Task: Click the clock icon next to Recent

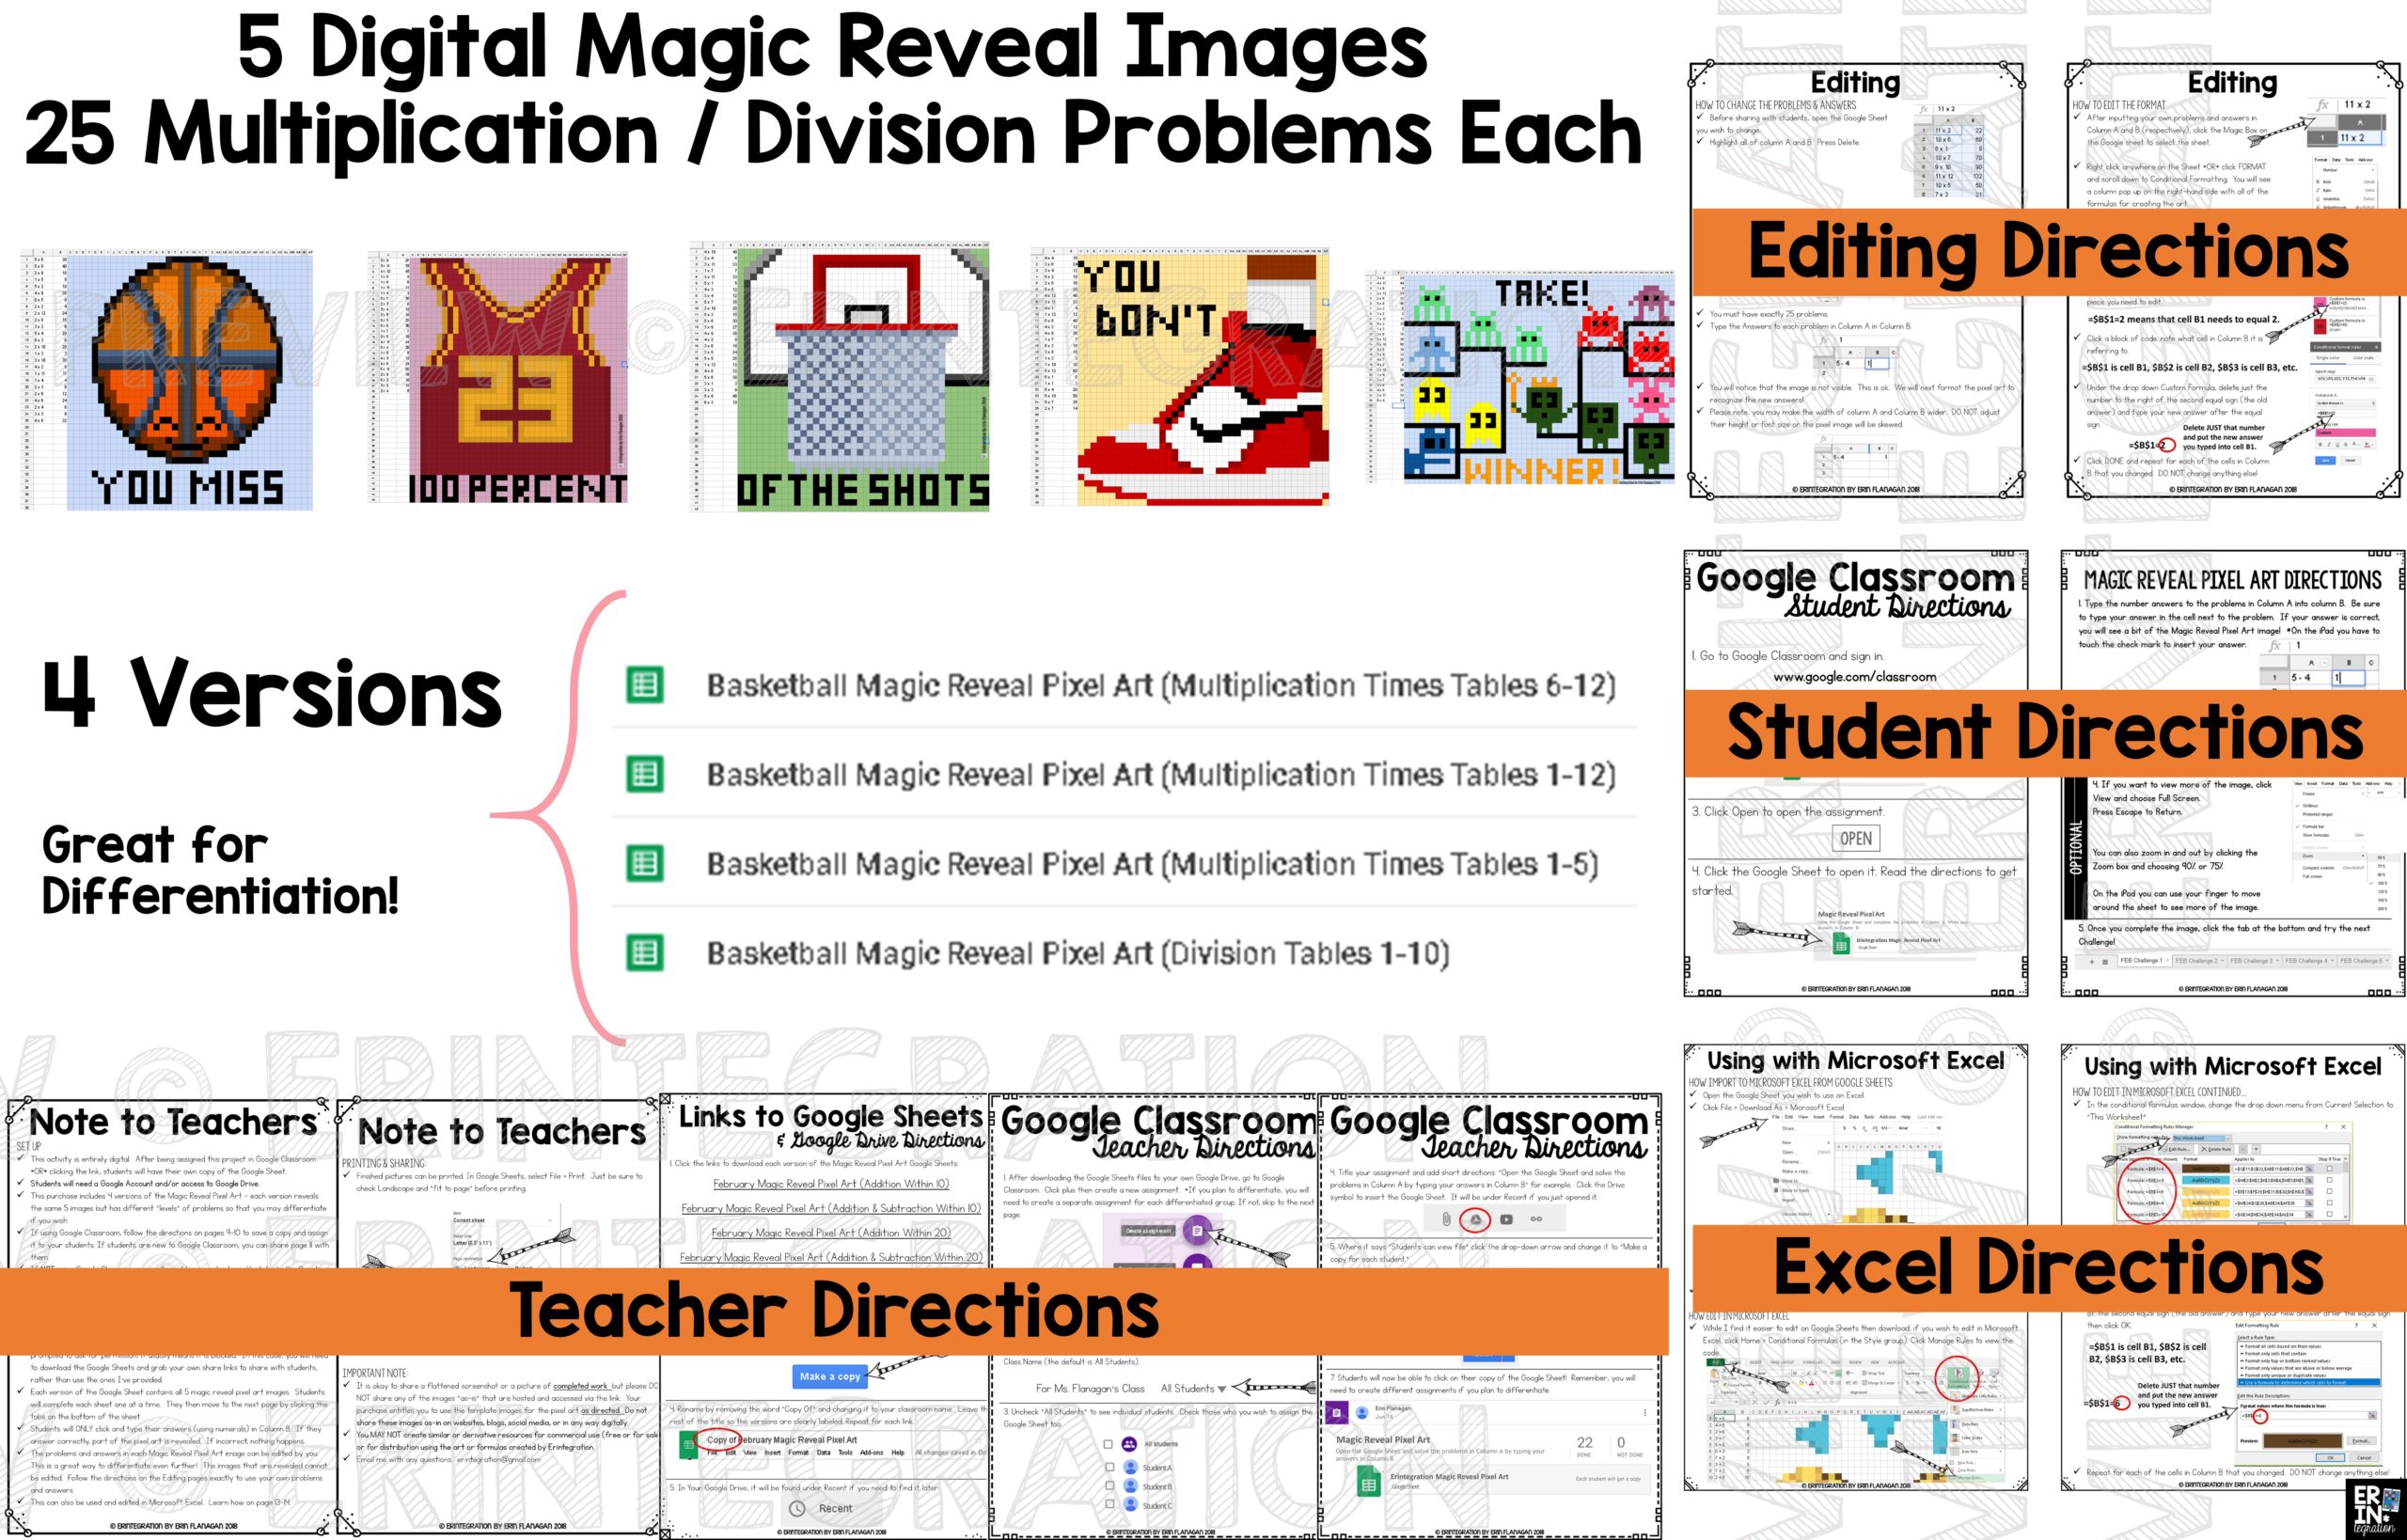Action: [798, 1509]
